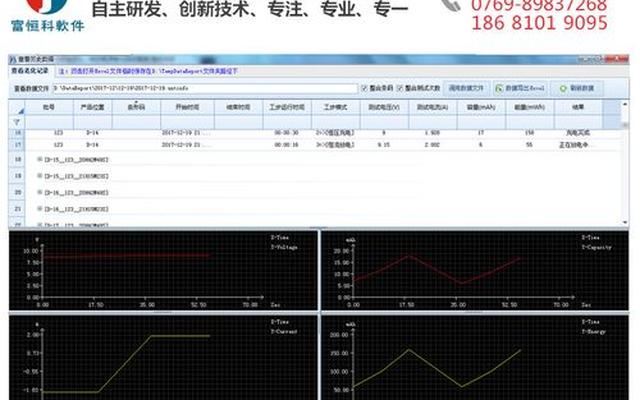Click filter cell under 结果 column

578,122
